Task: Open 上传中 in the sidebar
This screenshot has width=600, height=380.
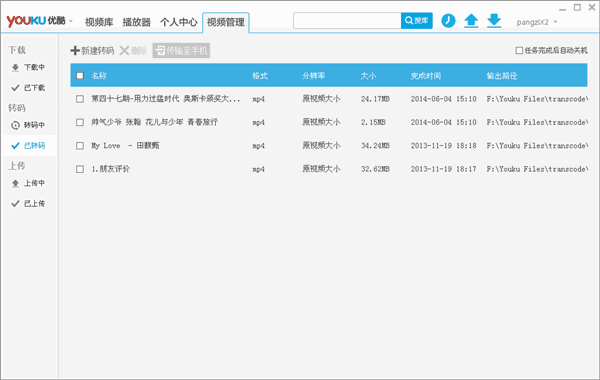Action: coord(29,183)
